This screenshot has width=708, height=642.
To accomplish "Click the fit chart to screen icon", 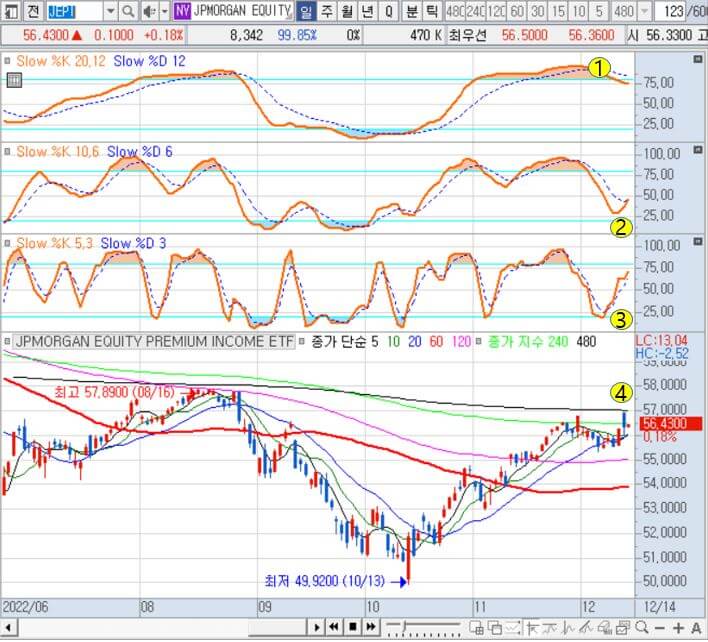I will [x=514, y=627].
